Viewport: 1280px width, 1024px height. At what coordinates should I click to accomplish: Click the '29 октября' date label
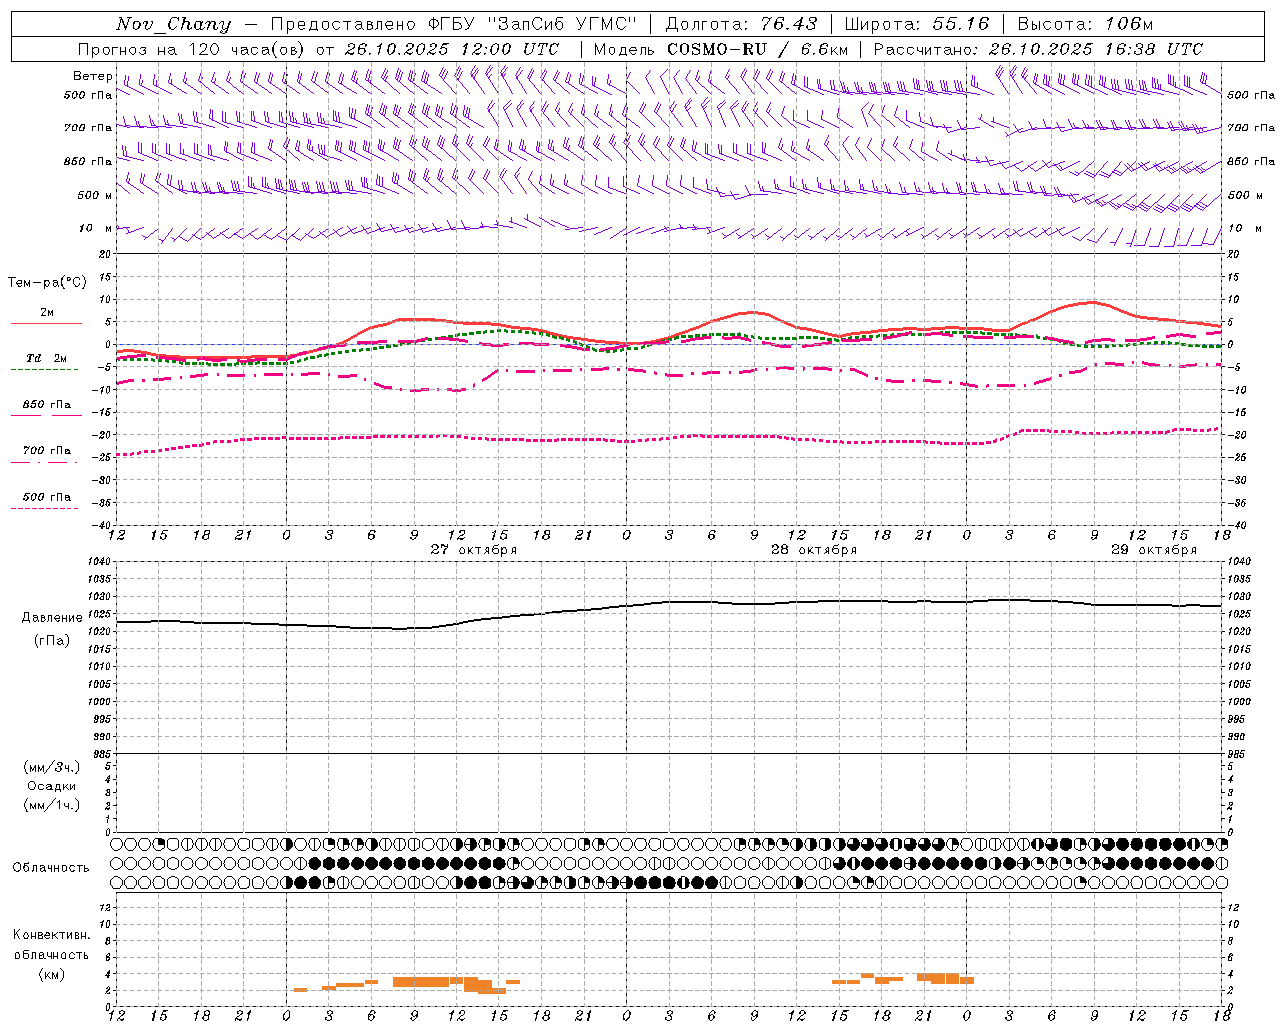[1154, 549]
